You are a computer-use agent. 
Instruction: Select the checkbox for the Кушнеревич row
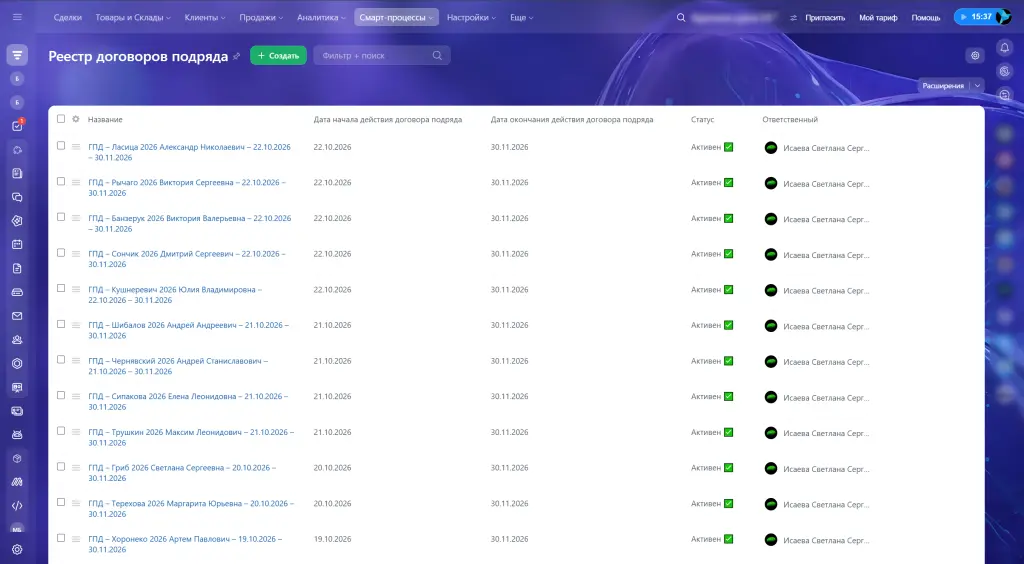pyautogui.click(x=61, y=288)
